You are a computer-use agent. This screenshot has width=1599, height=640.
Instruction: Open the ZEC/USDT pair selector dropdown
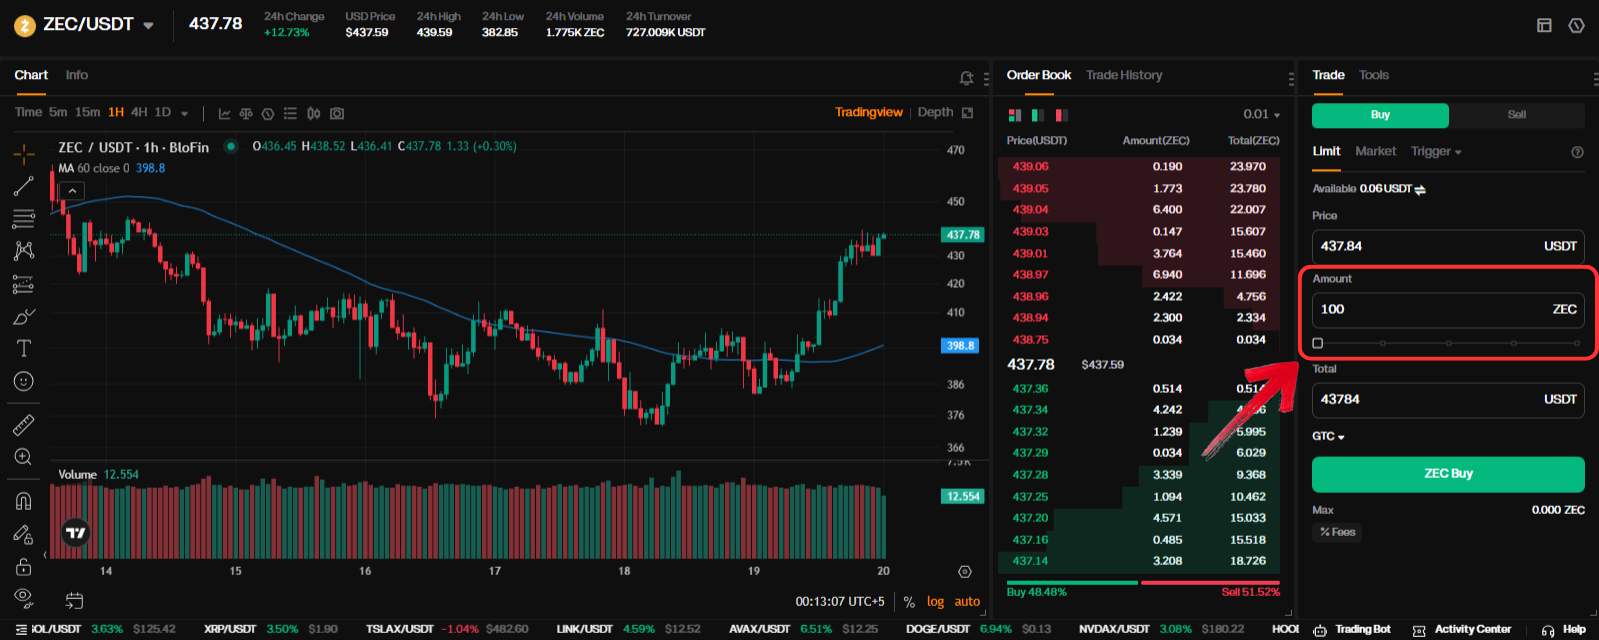(149, 25)
